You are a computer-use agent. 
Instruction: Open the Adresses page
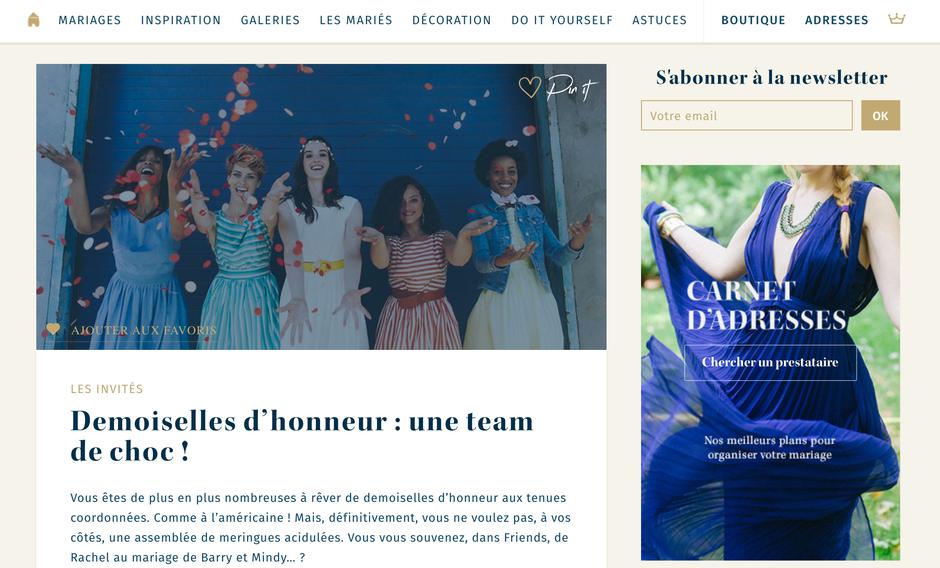tap(836, 20)
